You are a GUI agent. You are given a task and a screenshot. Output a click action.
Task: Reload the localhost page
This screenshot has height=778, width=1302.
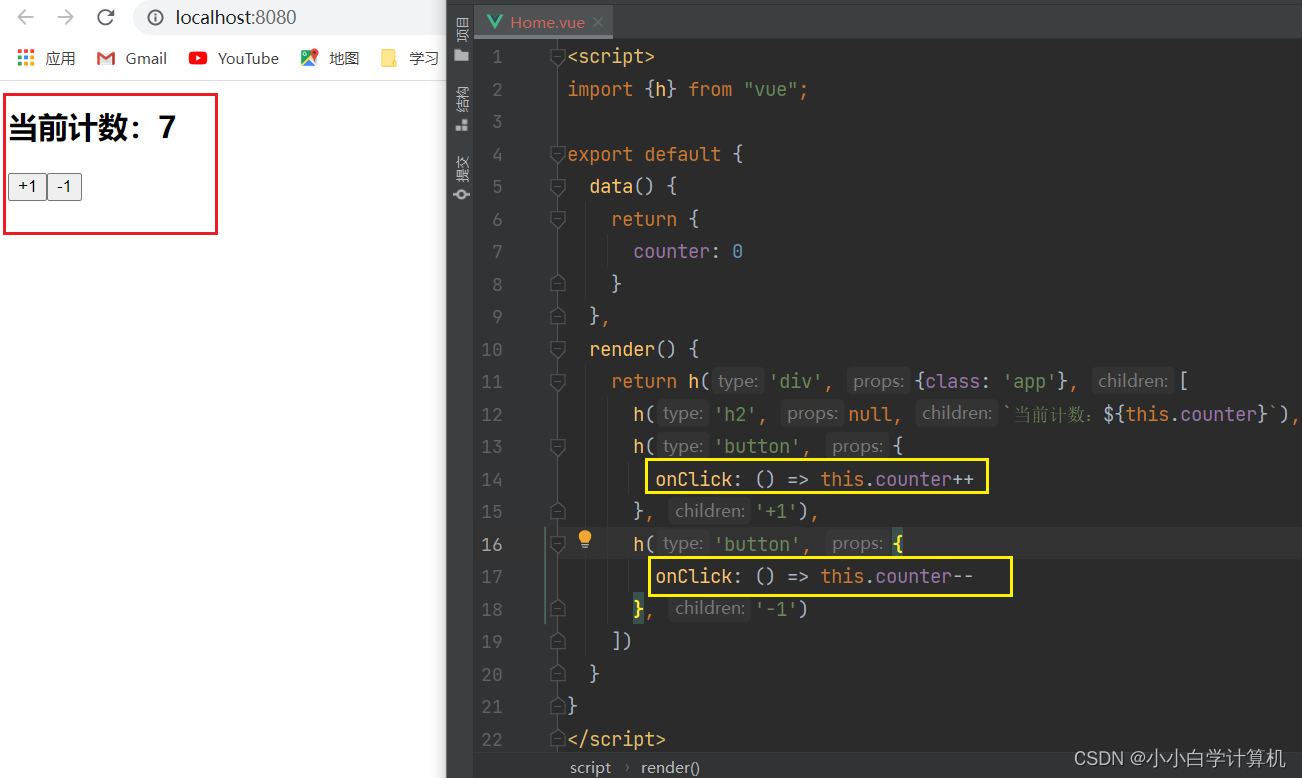pyautogui.click(x=106, y=17)
